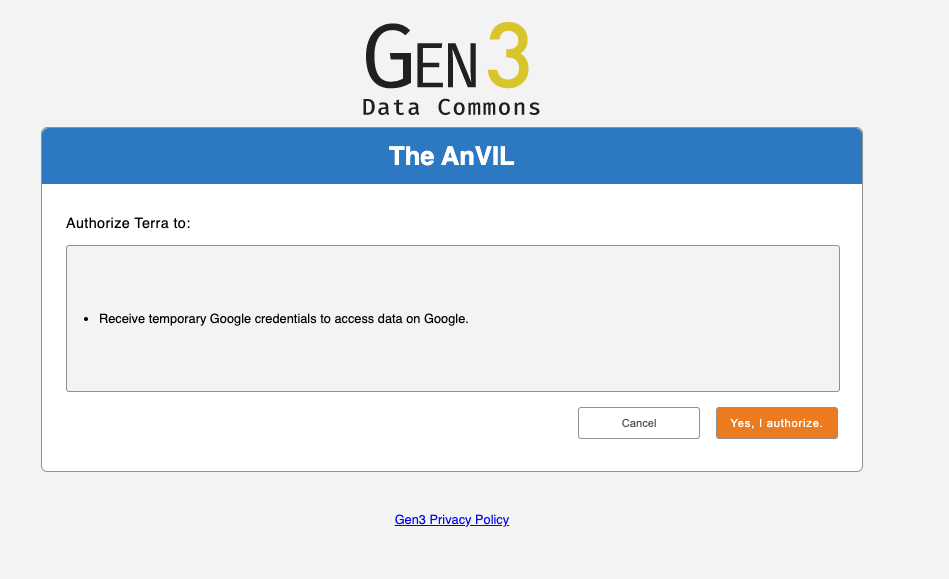Click the bullet point marker in the scope list
Image resolution: width=949 pixels, height=579 pixels.
[x=87, y=319]
